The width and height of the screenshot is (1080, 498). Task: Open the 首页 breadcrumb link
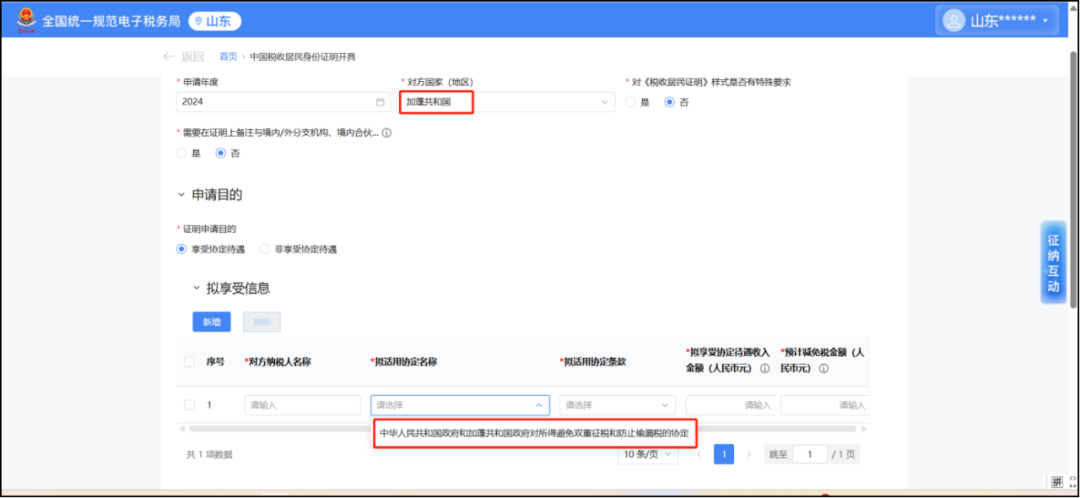pos(228,56)
